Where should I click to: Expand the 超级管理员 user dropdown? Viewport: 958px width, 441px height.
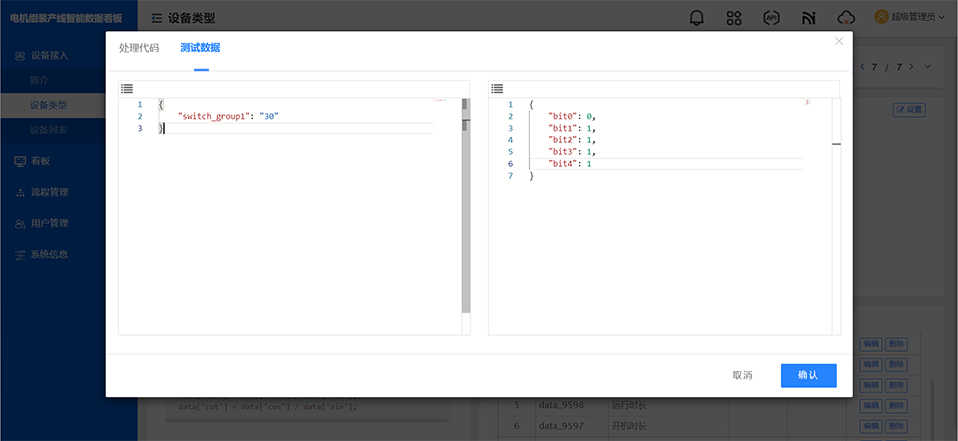pyautogui.click(x=909, y=17)
